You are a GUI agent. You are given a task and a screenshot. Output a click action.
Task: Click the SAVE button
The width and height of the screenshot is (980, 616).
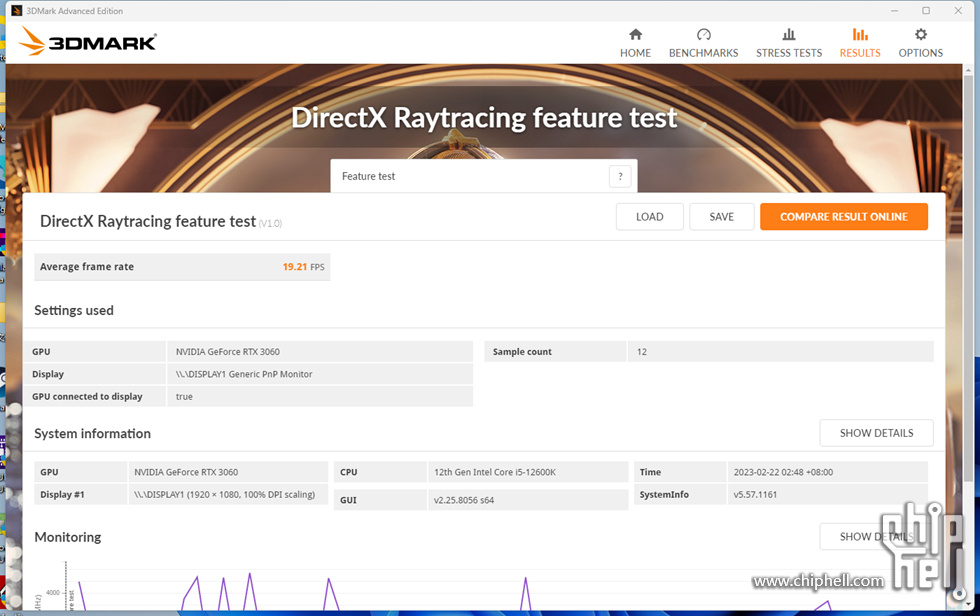pyautogui.click(x=721, y=217)
